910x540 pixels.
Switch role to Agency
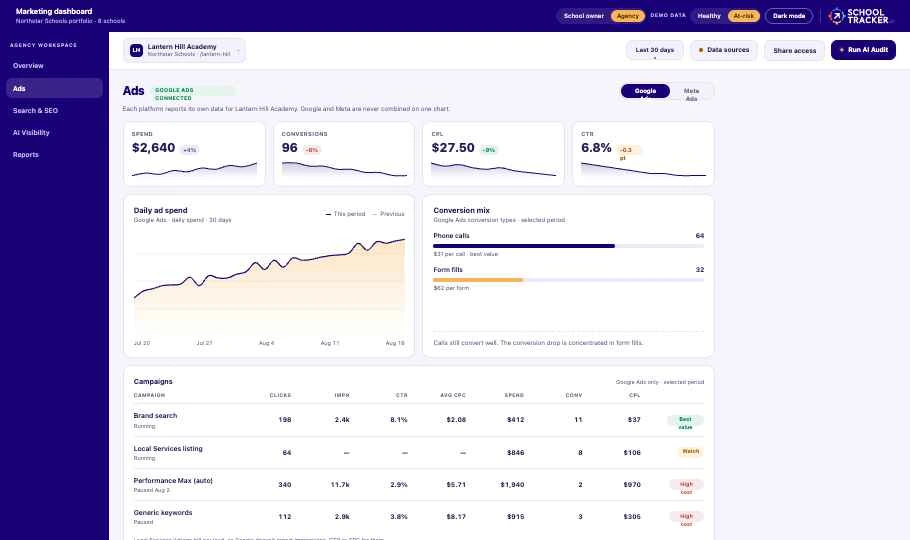627,16
